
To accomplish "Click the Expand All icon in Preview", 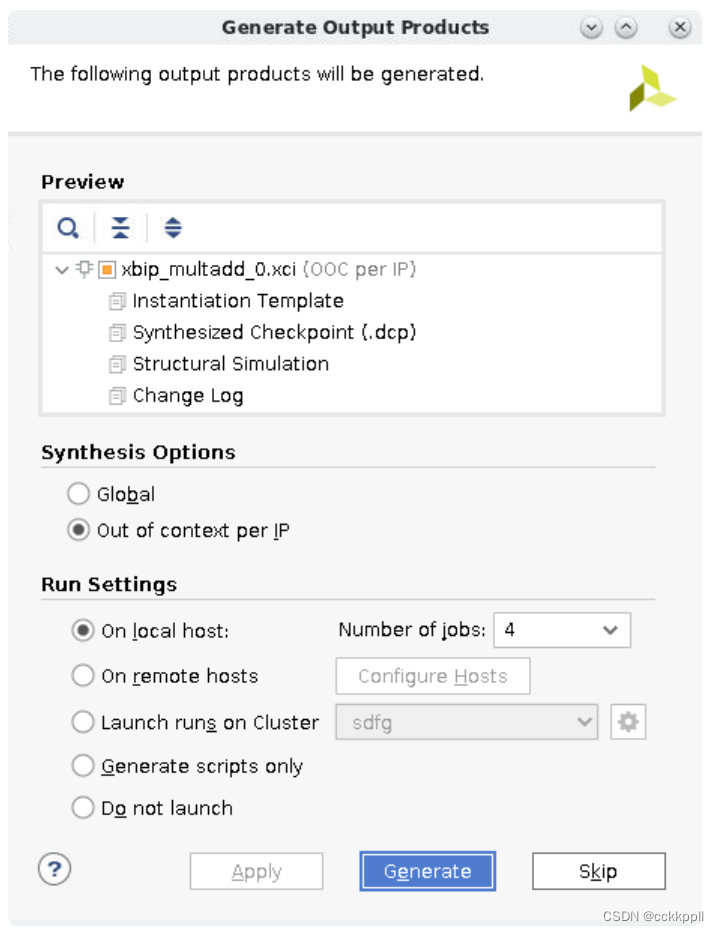I will [x=173, y=229].
